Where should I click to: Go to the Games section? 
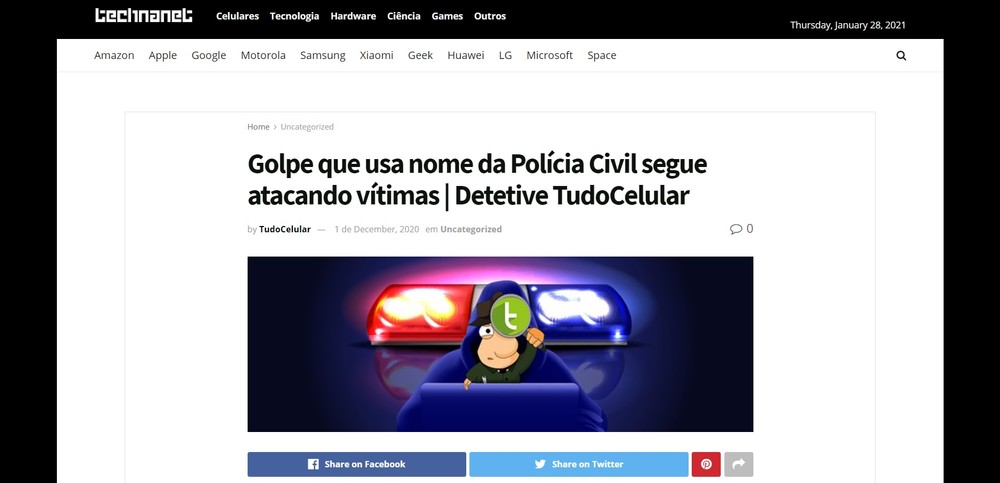point(447,16)
